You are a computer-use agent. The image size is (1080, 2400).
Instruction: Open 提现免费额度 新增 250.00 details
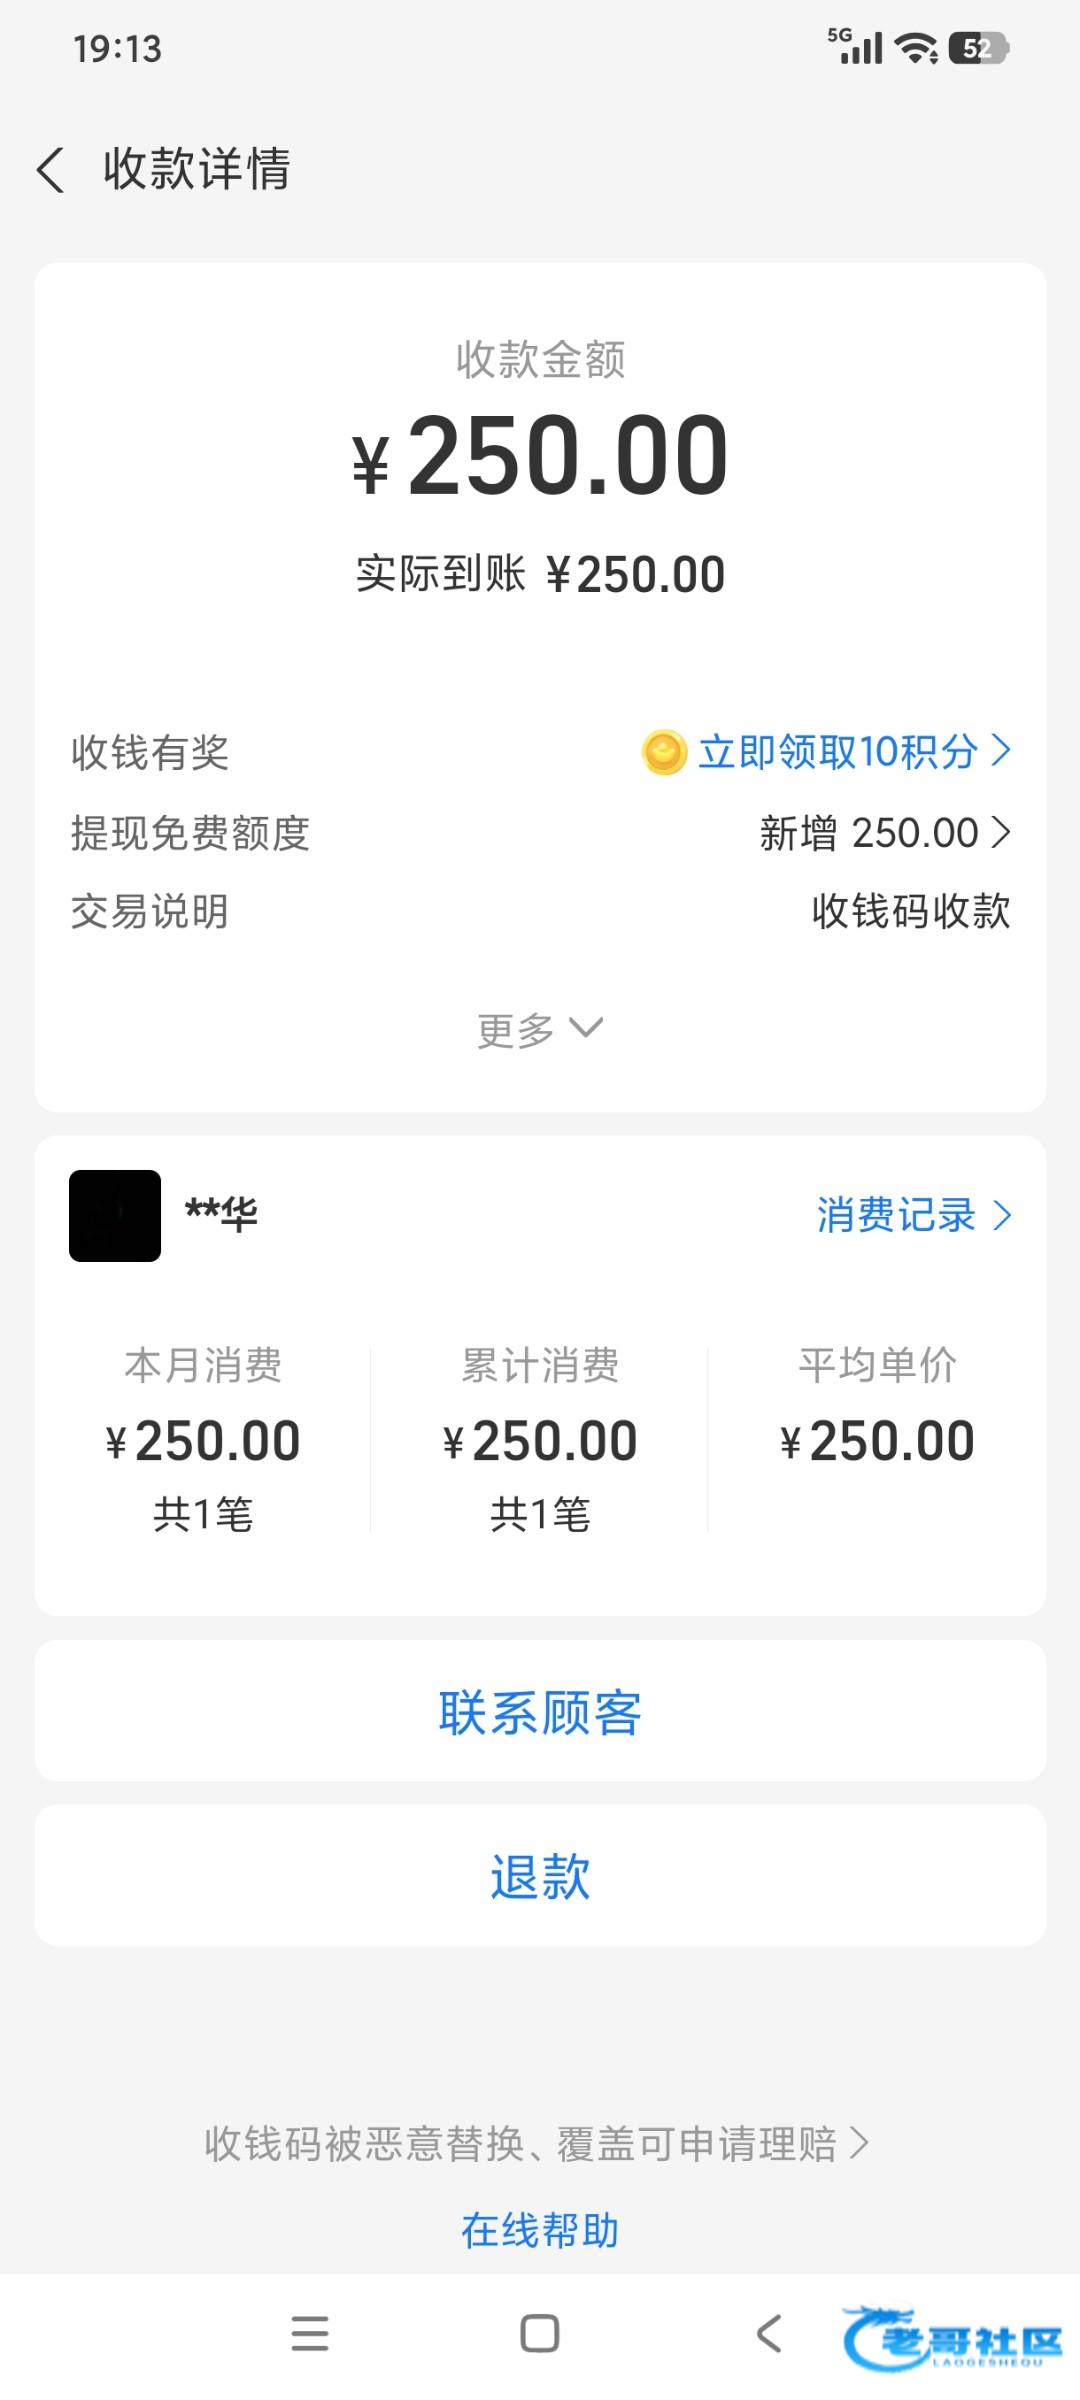(x=885, y=832)
